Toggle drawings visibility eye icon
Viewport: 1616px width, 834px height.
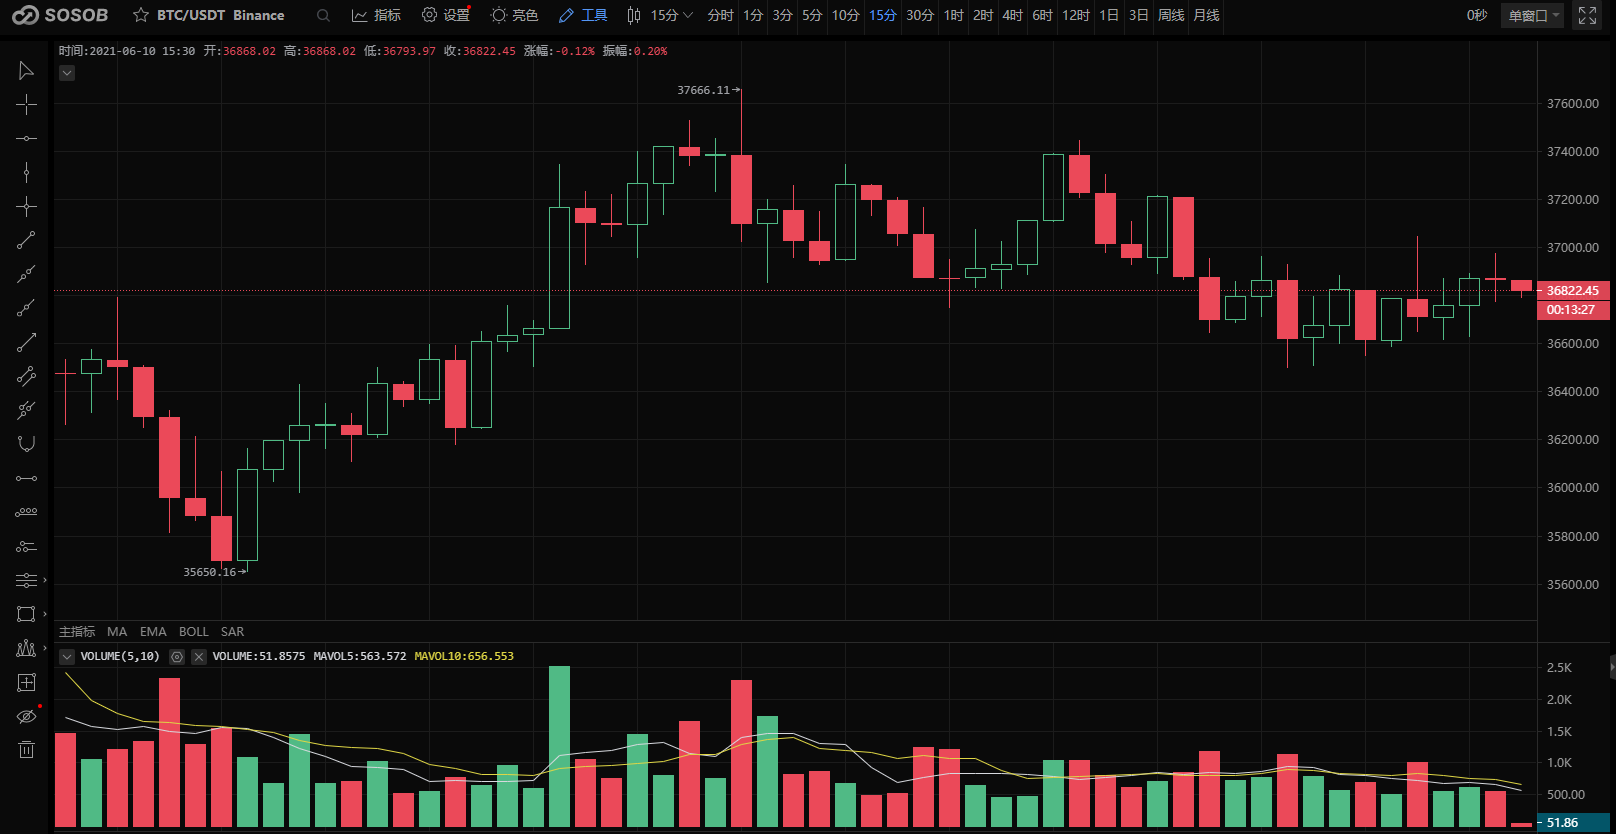26,716
